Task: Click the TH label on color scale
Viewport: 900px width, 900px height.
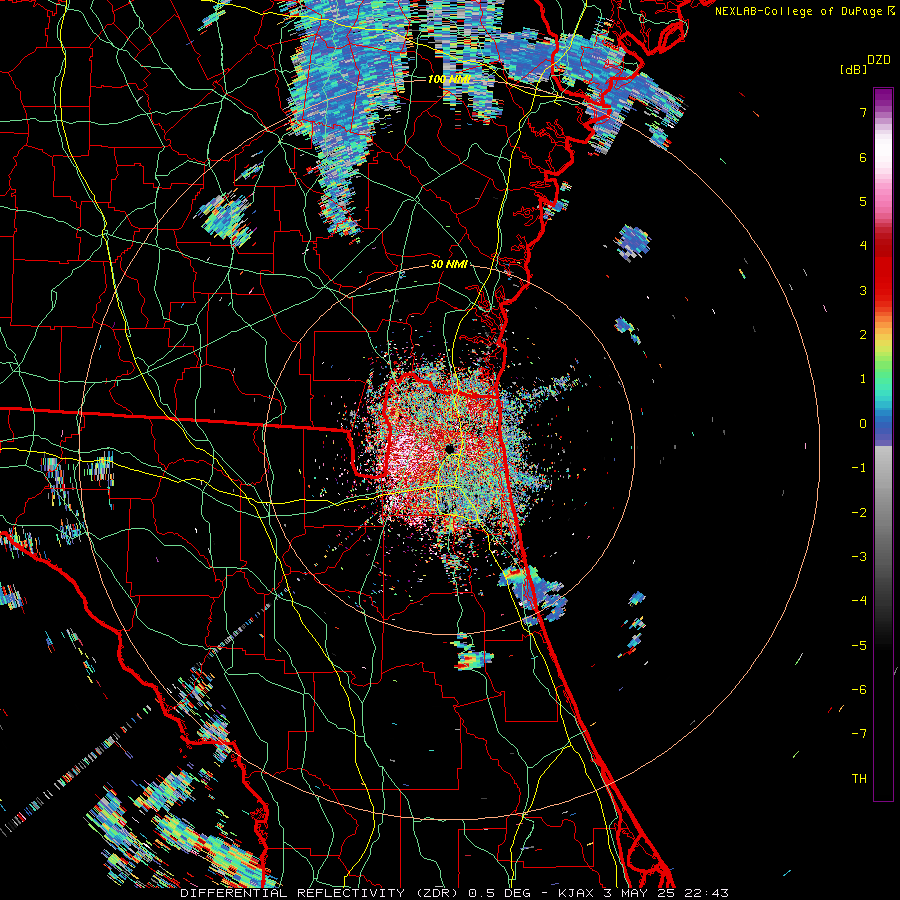Action: [859, 778]
